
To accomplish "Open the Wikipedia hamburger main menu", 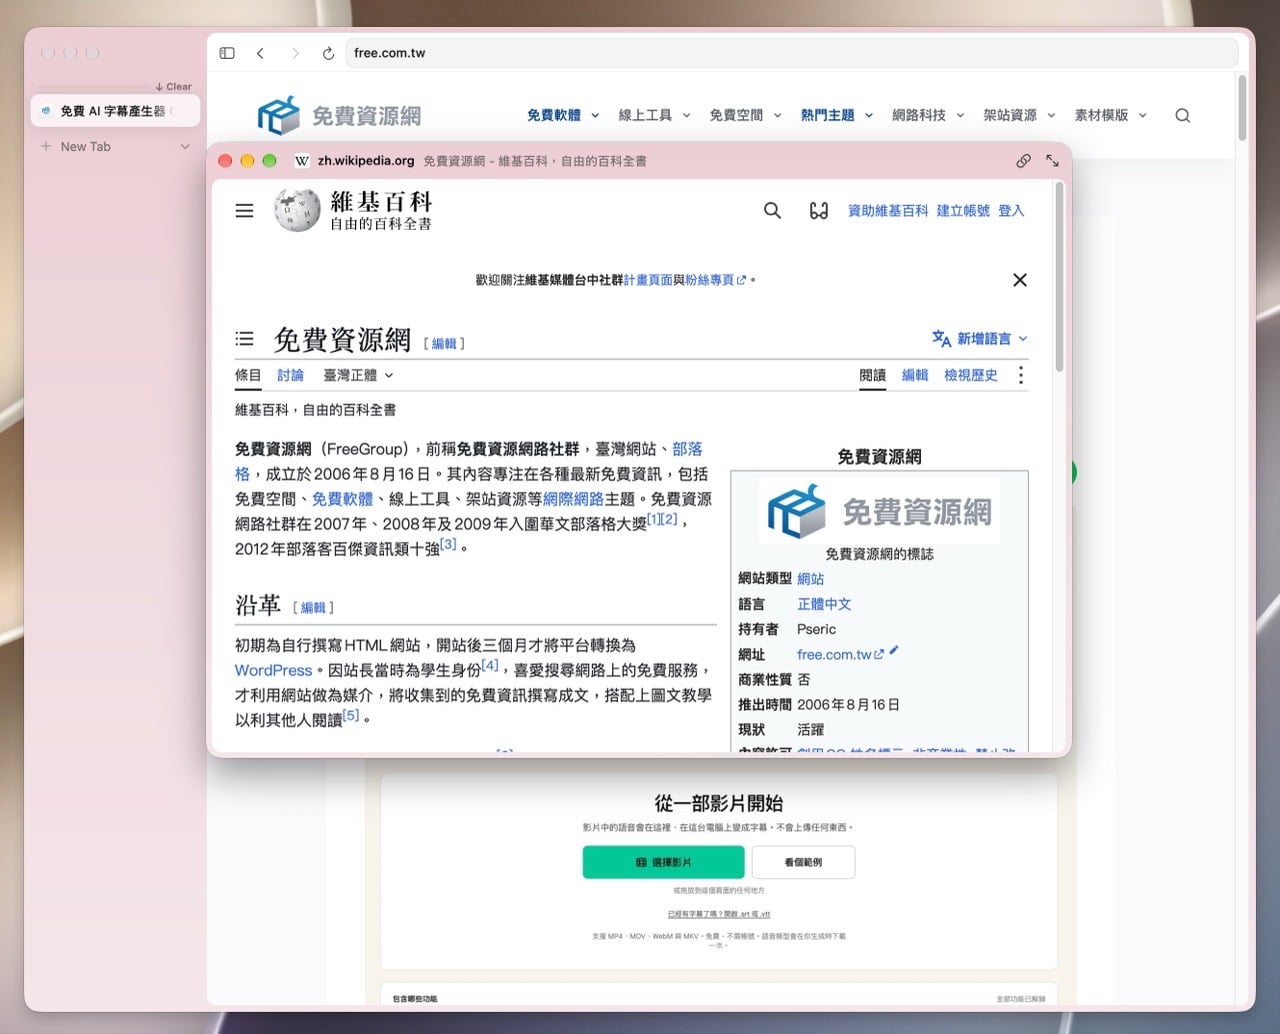I will 244,210.
